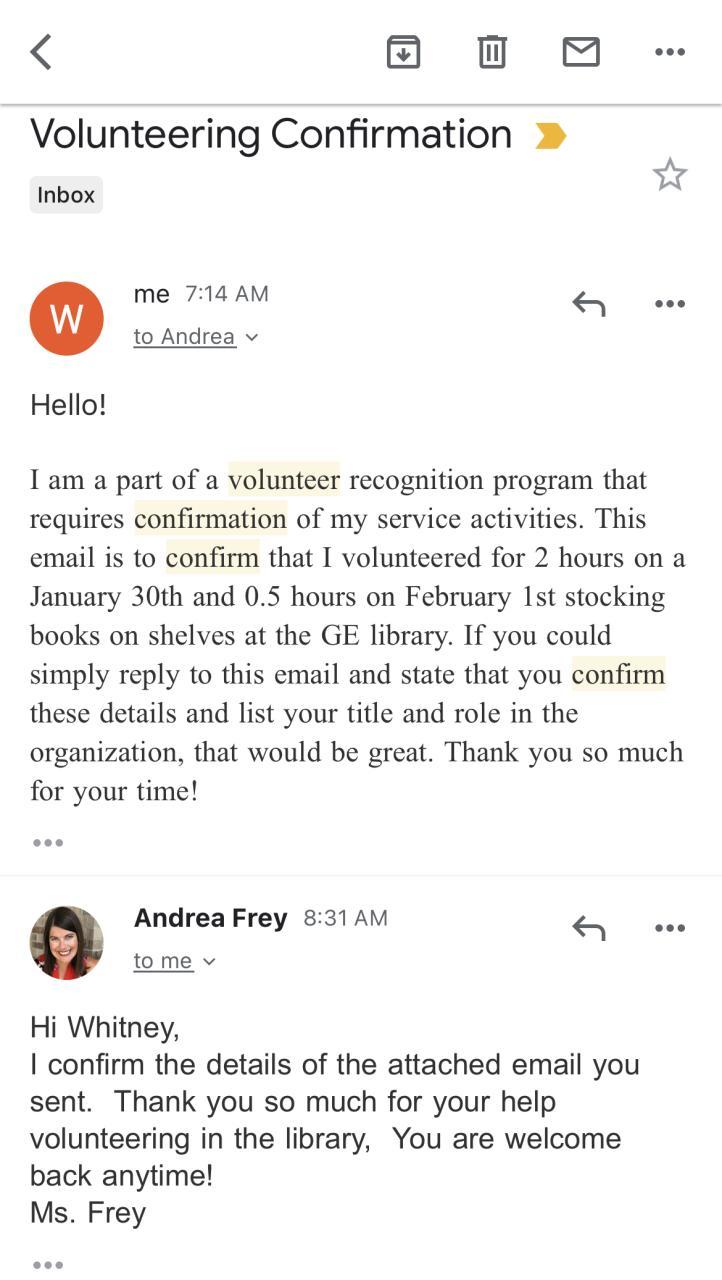Delete the conversation with trash icon

pyautogui.click(x=492, y=52)
